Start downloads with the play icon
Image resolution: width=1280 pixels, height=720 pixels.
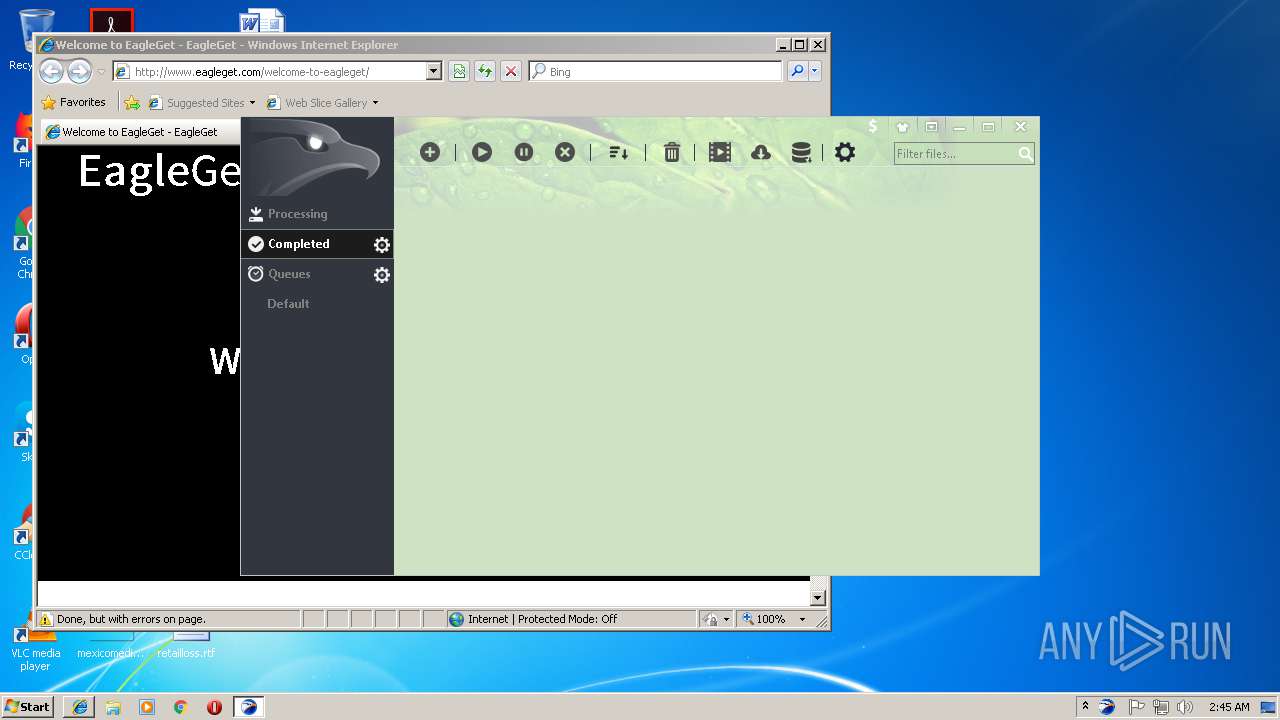482,152
